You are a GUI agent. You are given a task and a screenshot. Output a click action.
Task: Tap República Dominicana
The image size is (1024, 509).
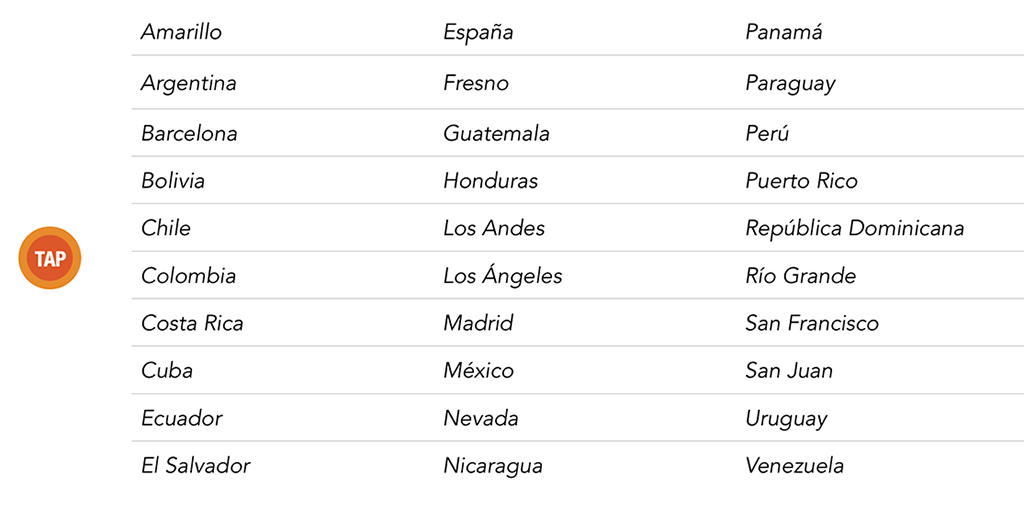pyautogui.click(x=854, y=228)
